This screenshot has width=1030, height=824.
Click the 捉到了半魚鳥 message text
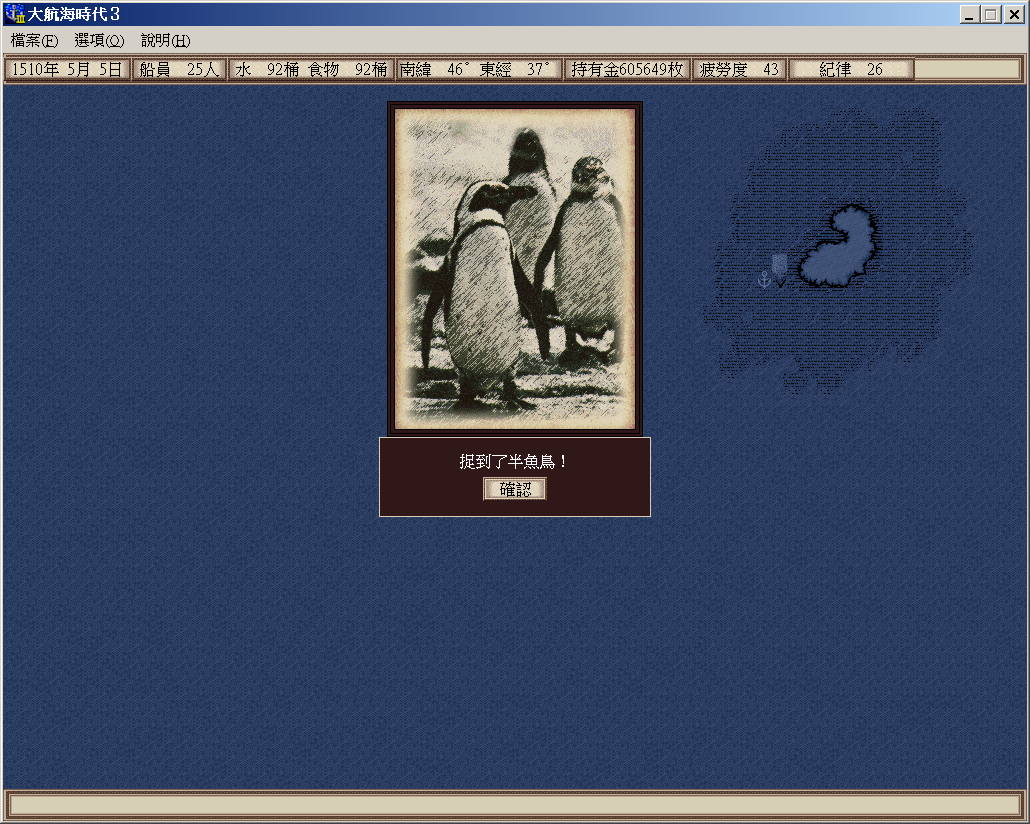point(514,461)
